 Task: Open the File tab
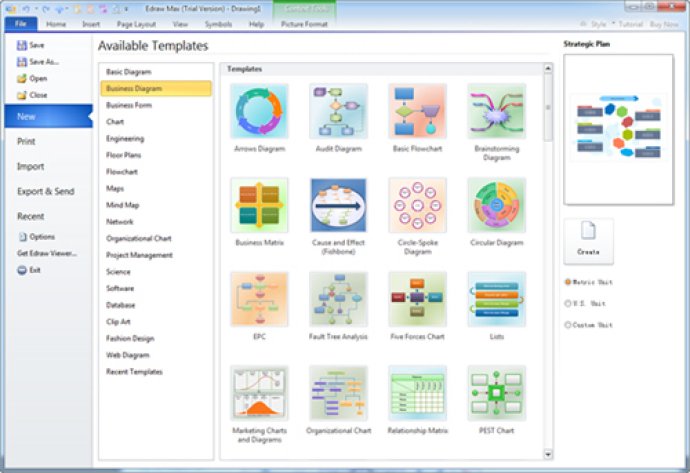(21, 24)
